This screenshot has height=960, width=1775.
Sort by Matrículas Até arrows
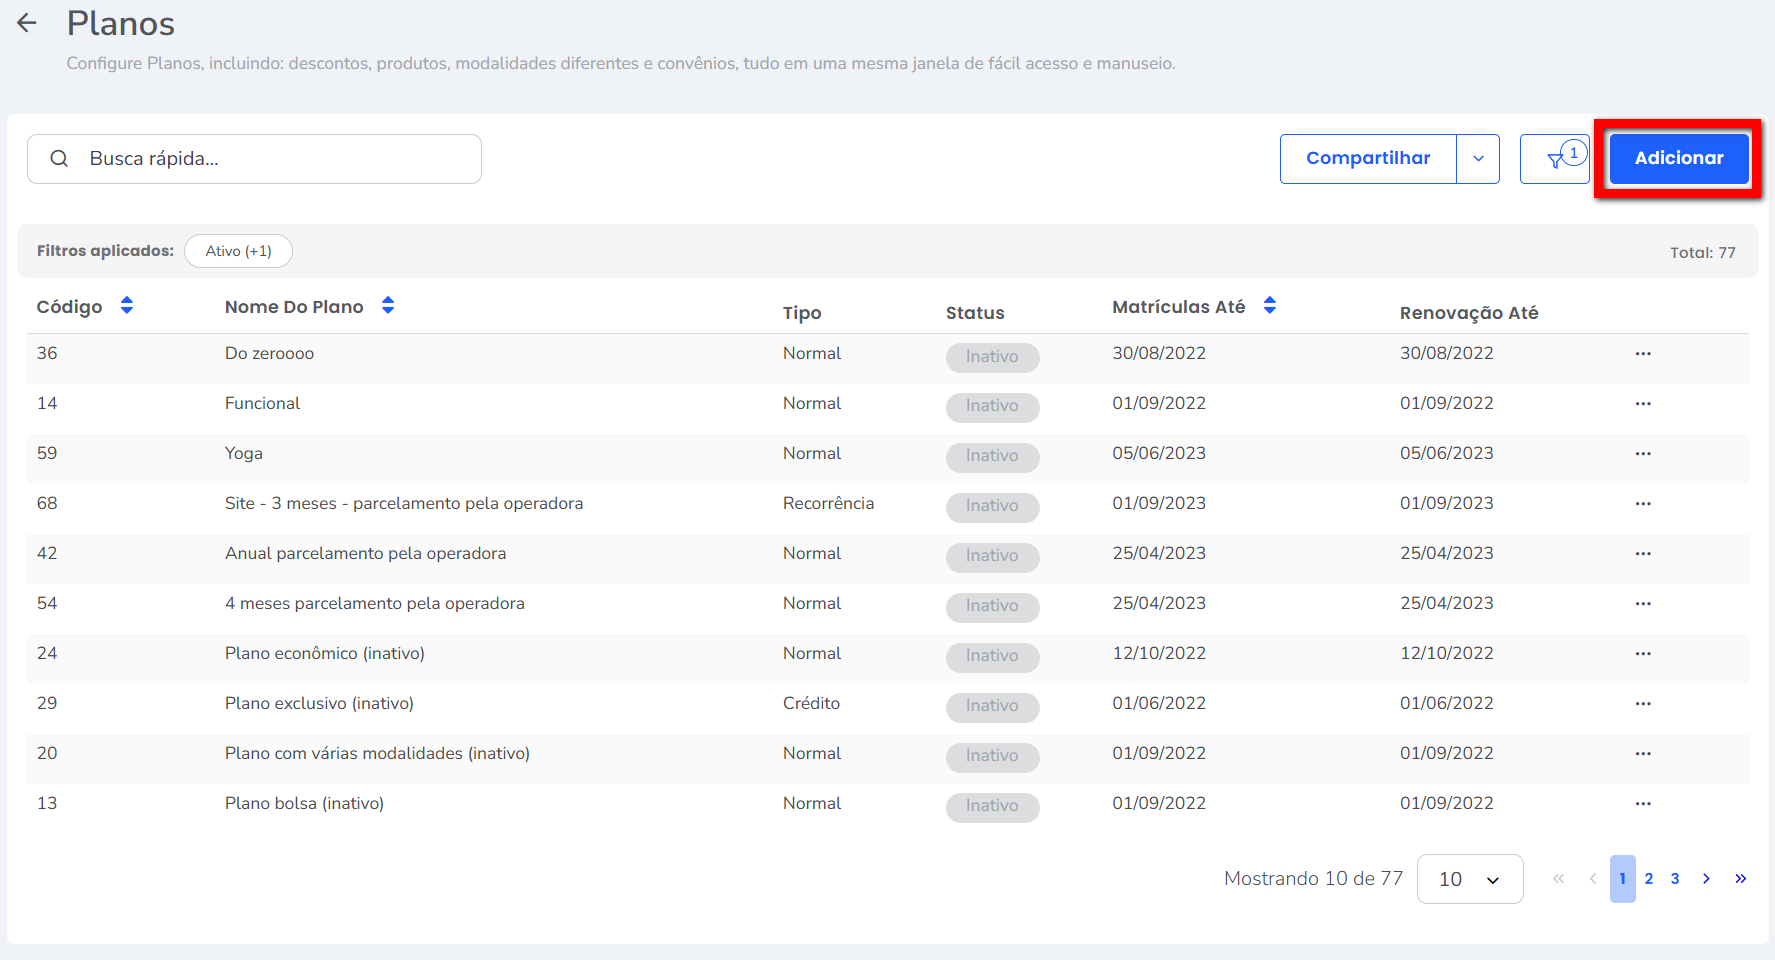[1269, 306]
